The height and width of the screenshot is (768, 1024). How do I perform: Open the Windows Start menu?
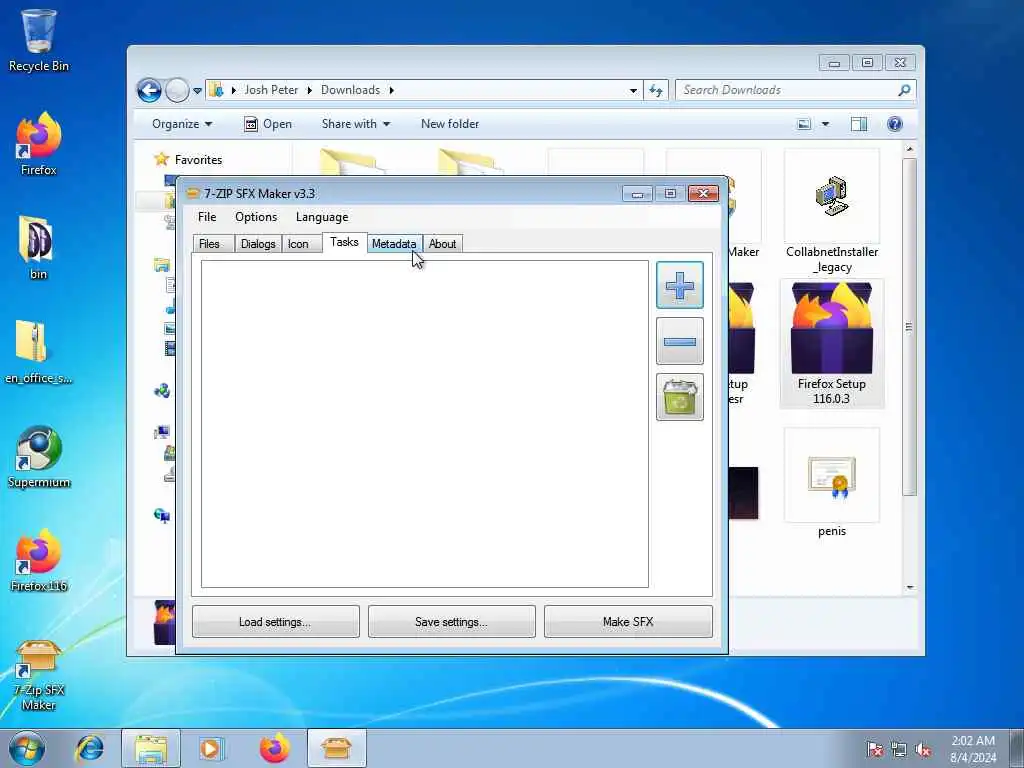(x=27, y=748)
